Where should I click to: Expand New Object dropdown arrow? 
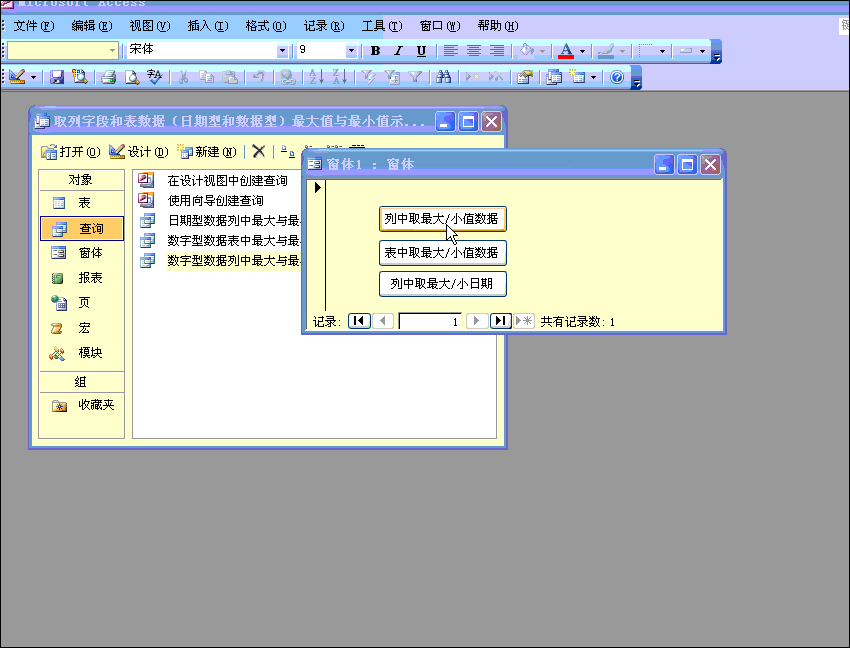(594, 78)
